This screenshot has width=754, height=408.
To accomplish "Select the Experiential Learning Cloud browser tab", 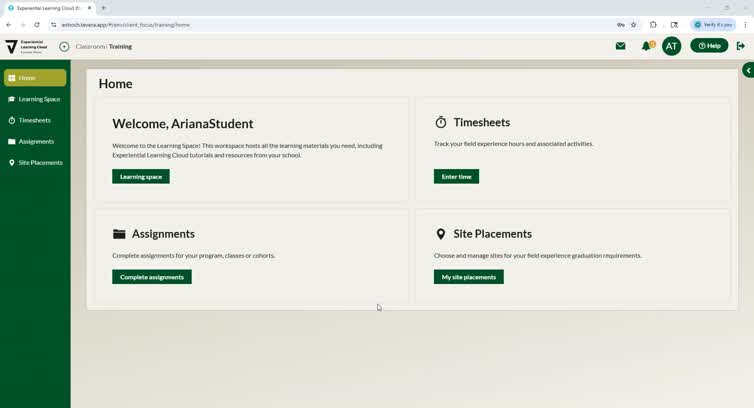I will (x=50, y=8).
